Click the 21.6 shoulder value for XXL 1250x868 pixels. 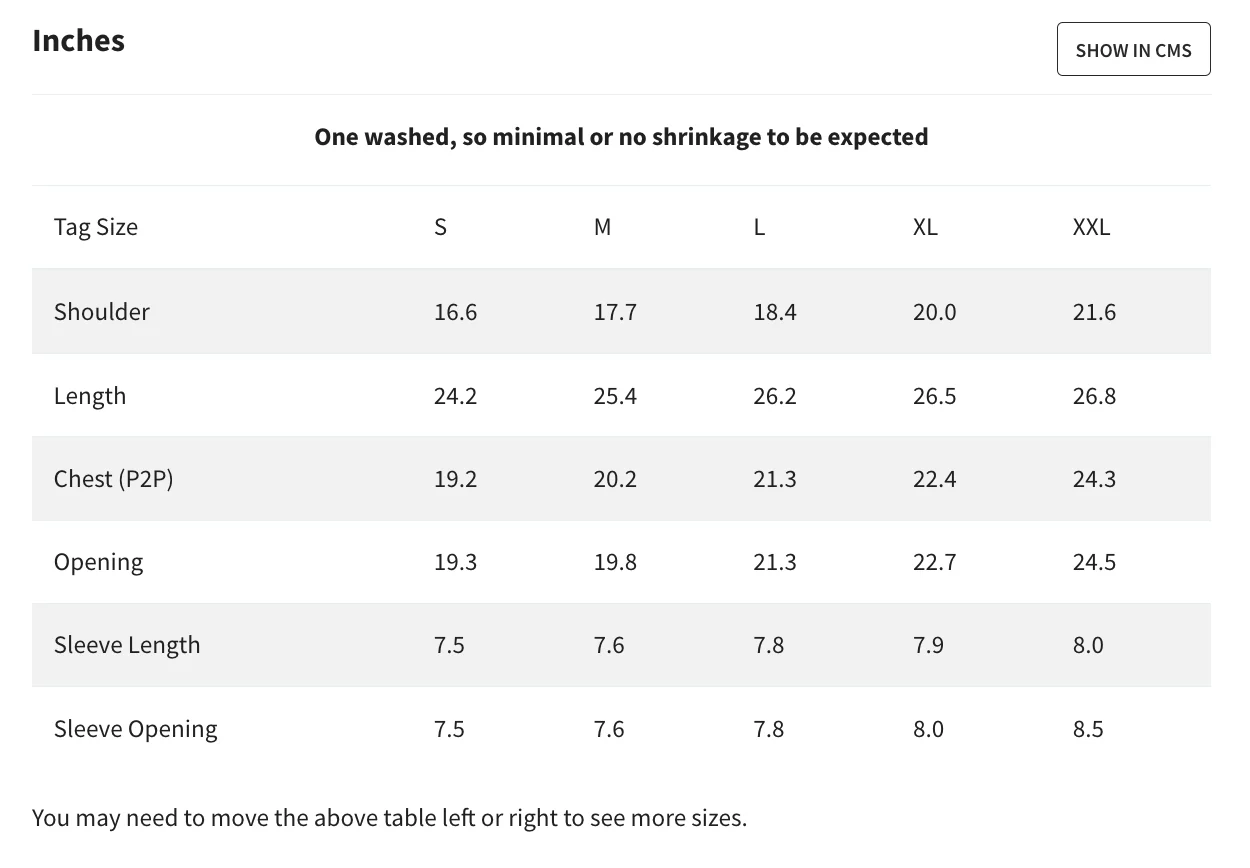1094,312
